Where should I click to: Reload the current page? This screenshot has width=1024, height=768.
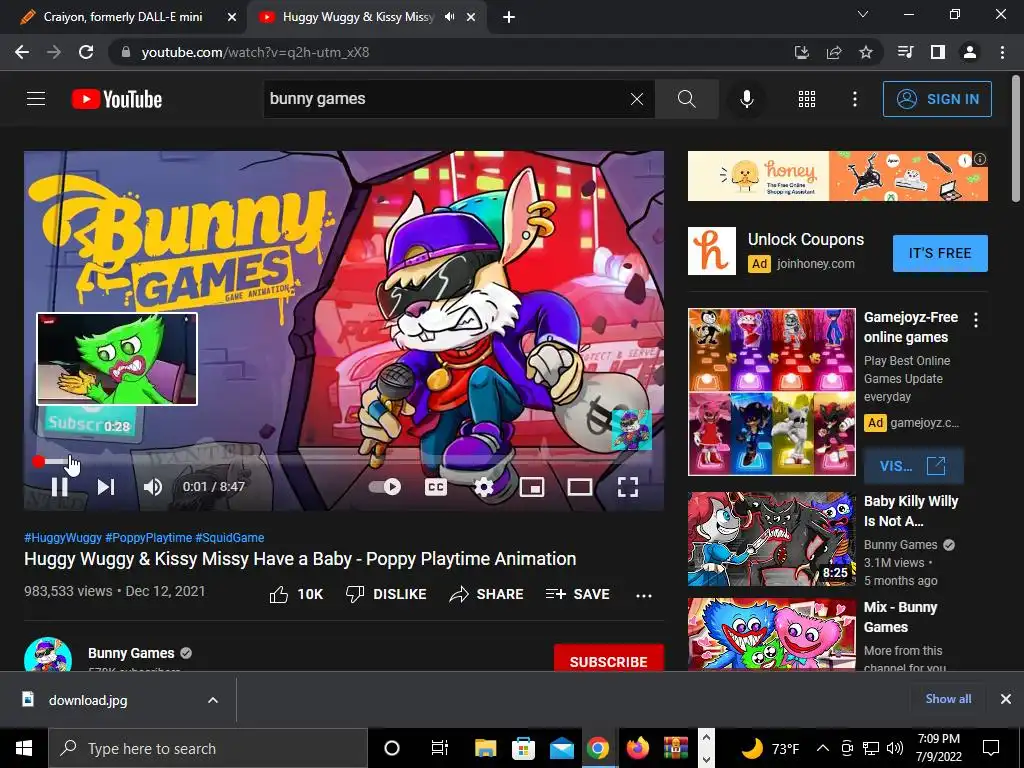[86, 52]
